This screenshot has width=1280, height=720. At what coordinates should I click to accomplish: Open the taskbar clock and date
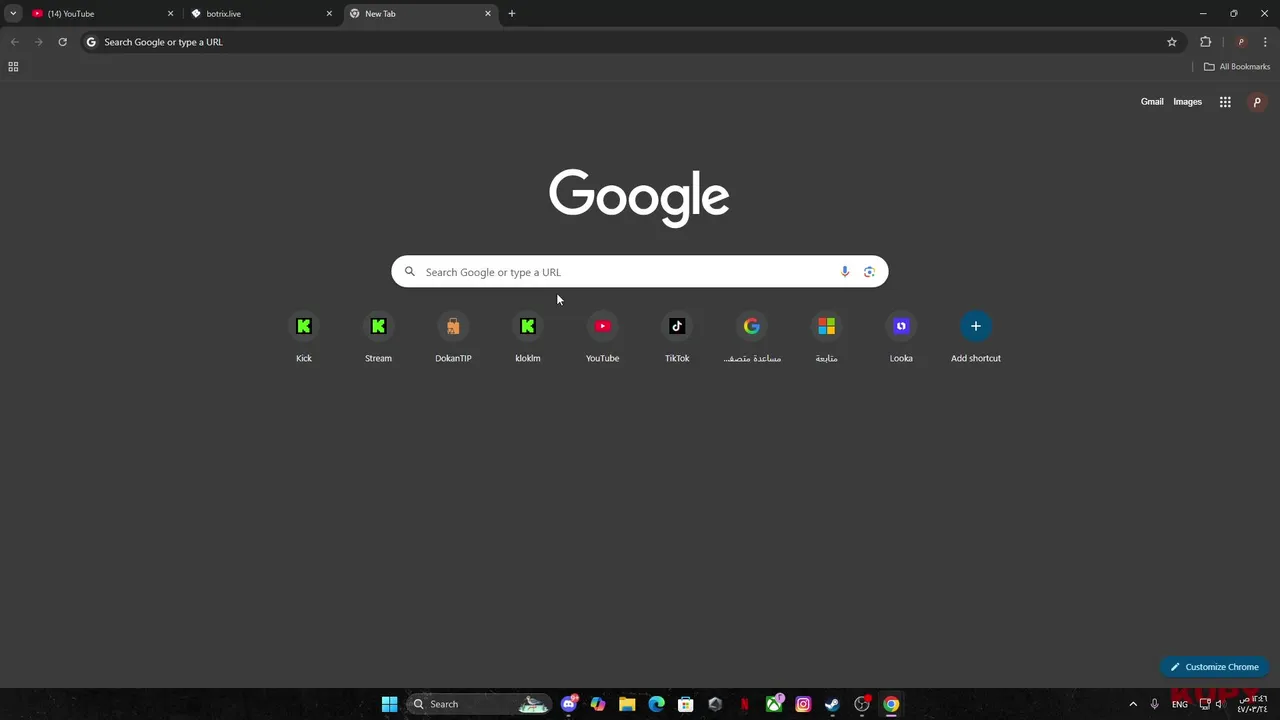coord(1252,704)
